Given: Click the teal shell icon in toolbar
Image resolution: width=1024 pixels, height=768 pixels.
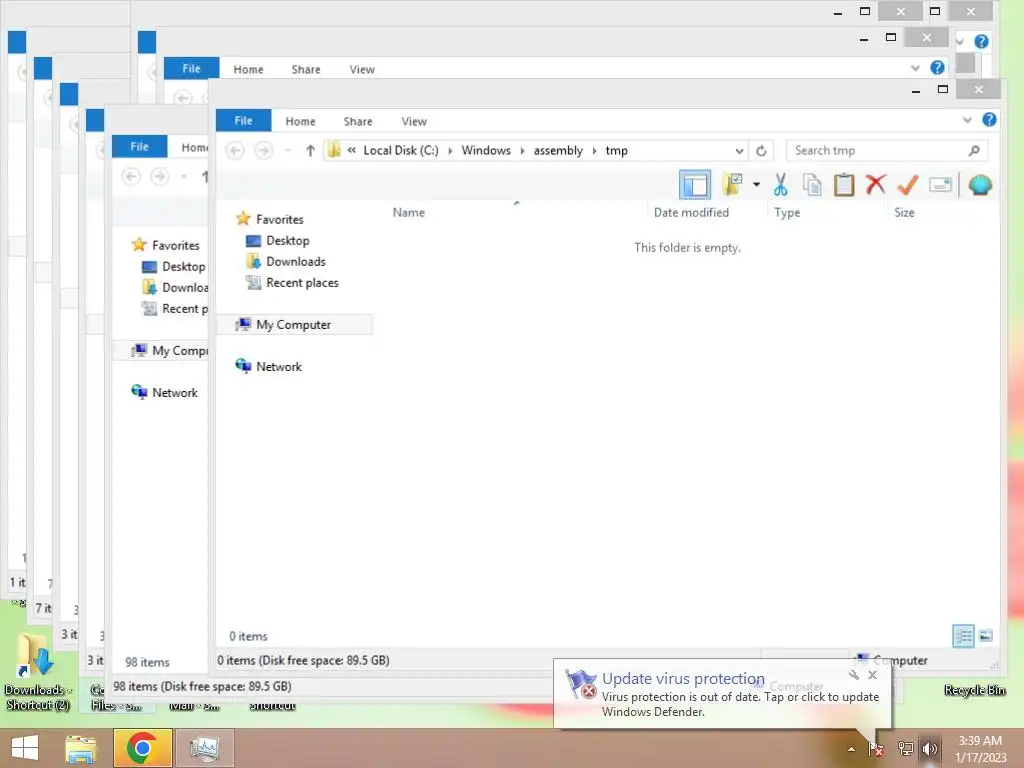Looking at the screenshot, I should coord(980,185).
